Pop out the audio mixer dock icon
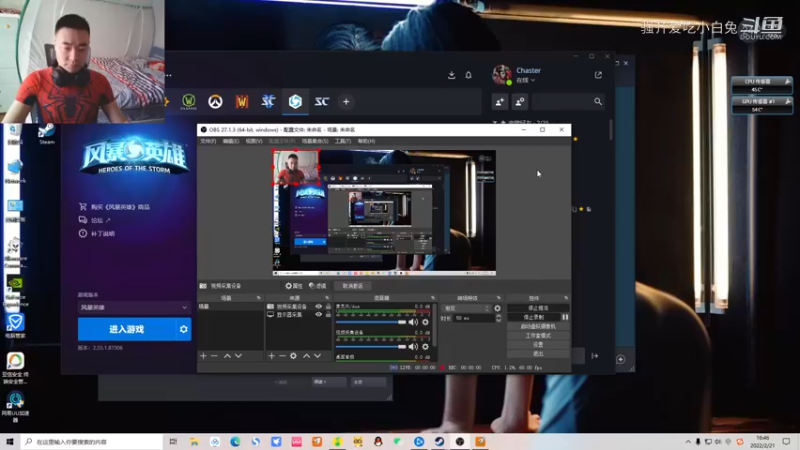The height and width of the screenshot is (450, 800). [433, 297]
